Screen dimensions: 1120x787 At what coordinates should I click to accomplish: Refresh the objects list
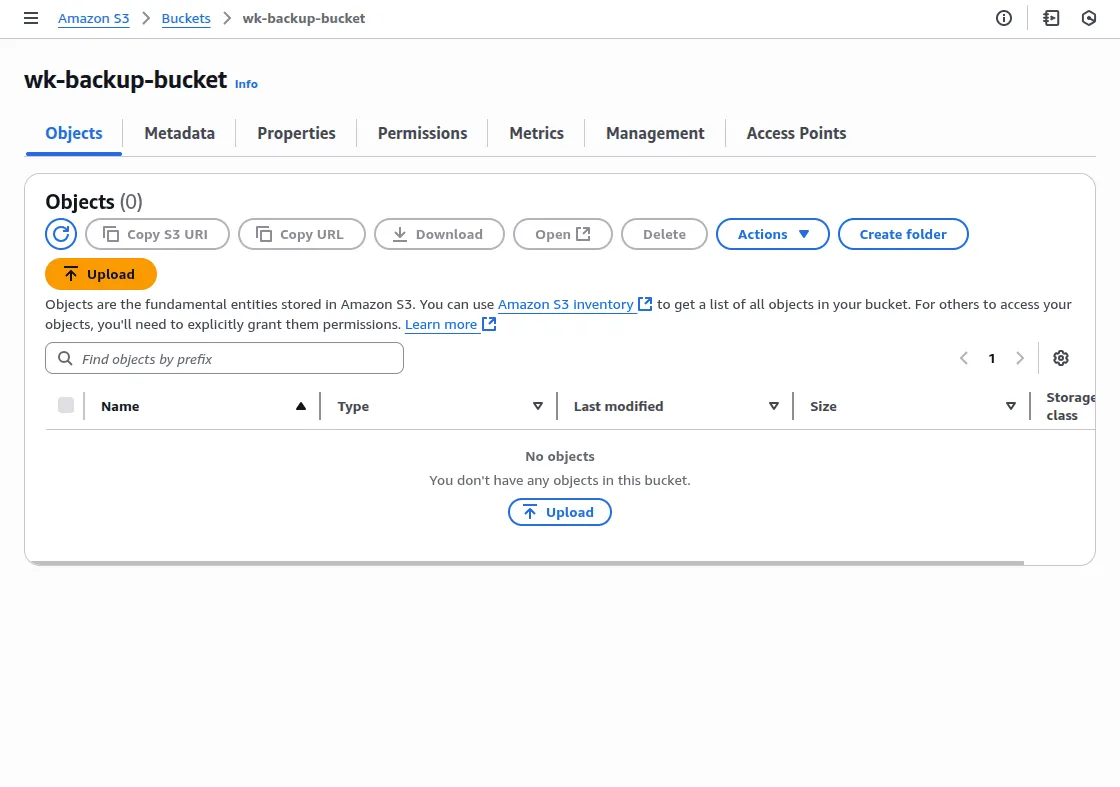tap(60, 233)
